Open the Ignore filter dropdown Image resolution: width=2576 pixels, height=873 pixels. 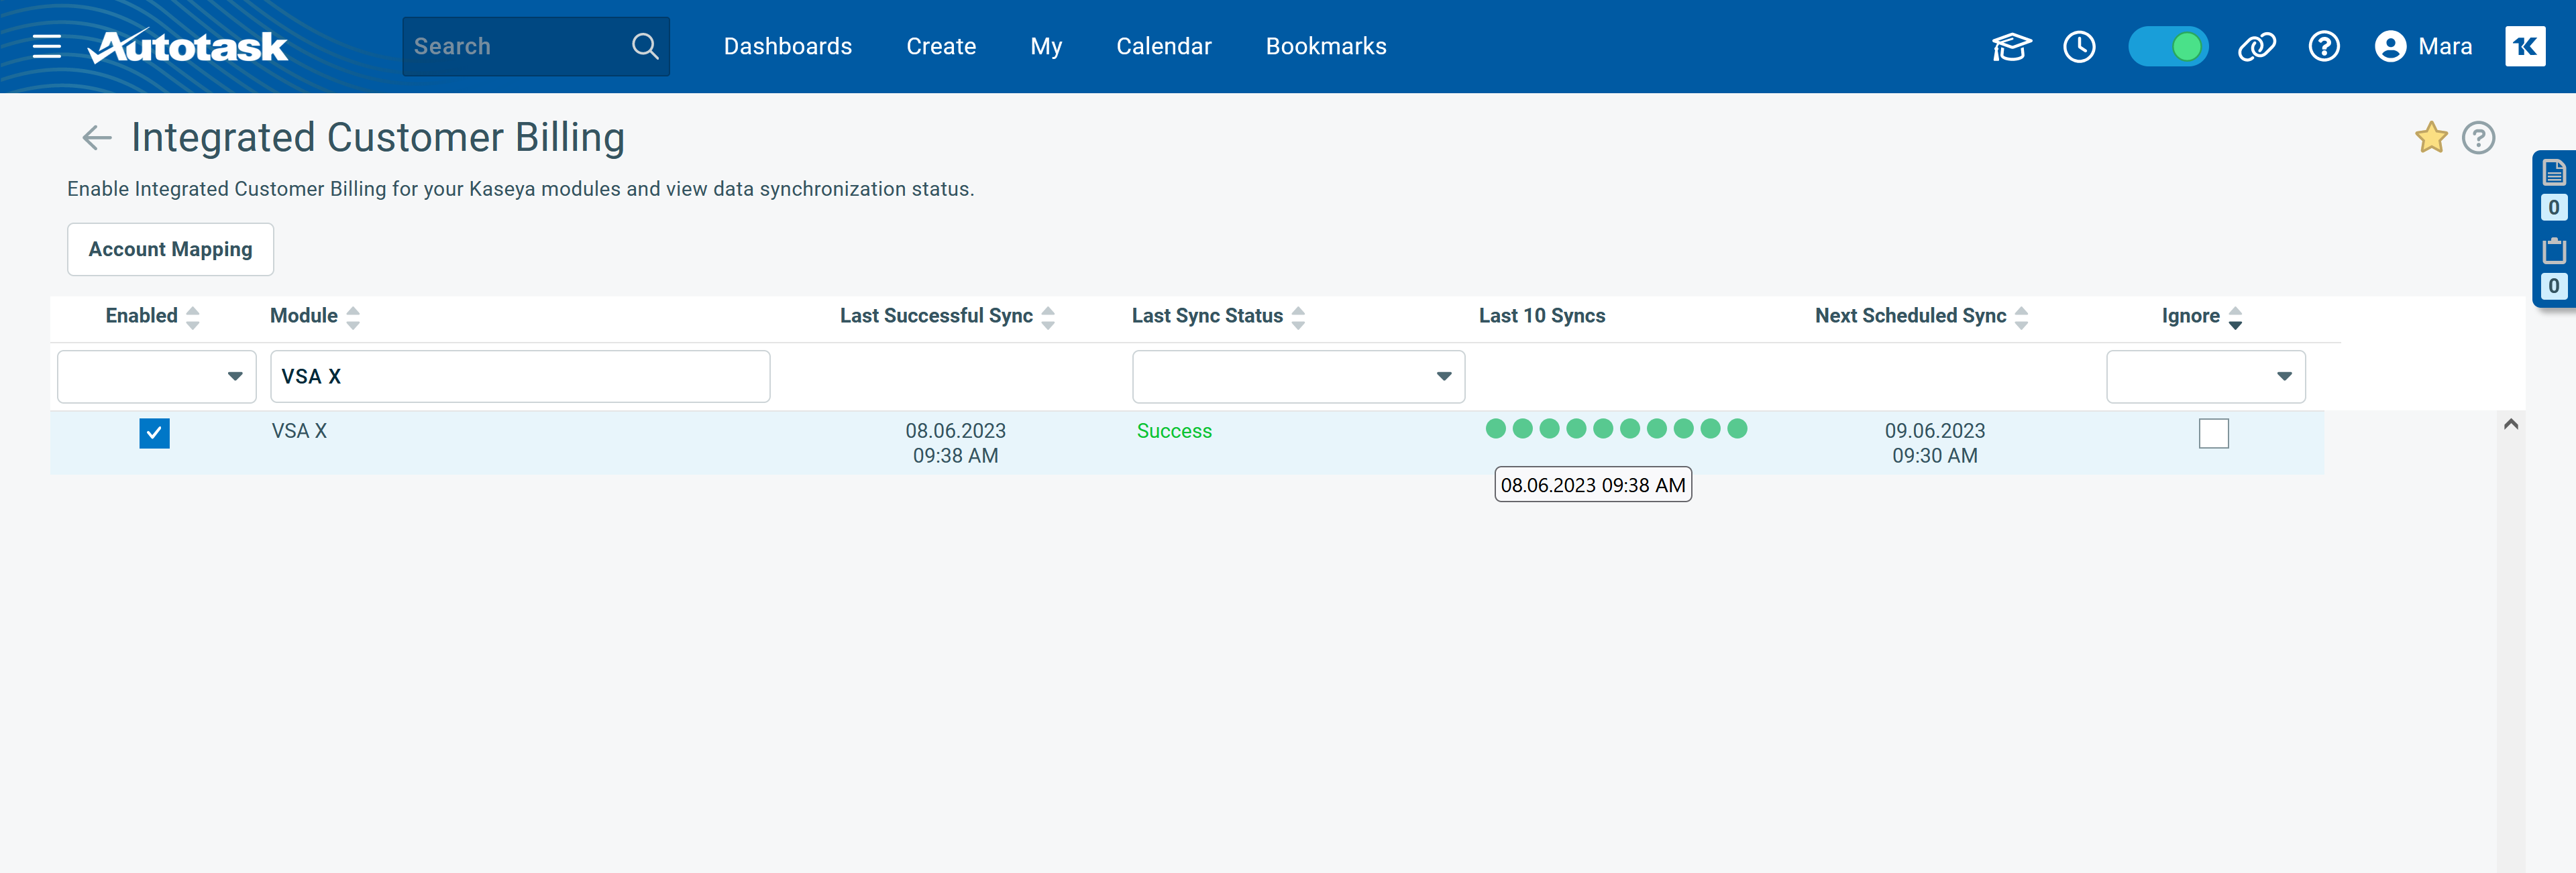click(x=2205, y=376)
